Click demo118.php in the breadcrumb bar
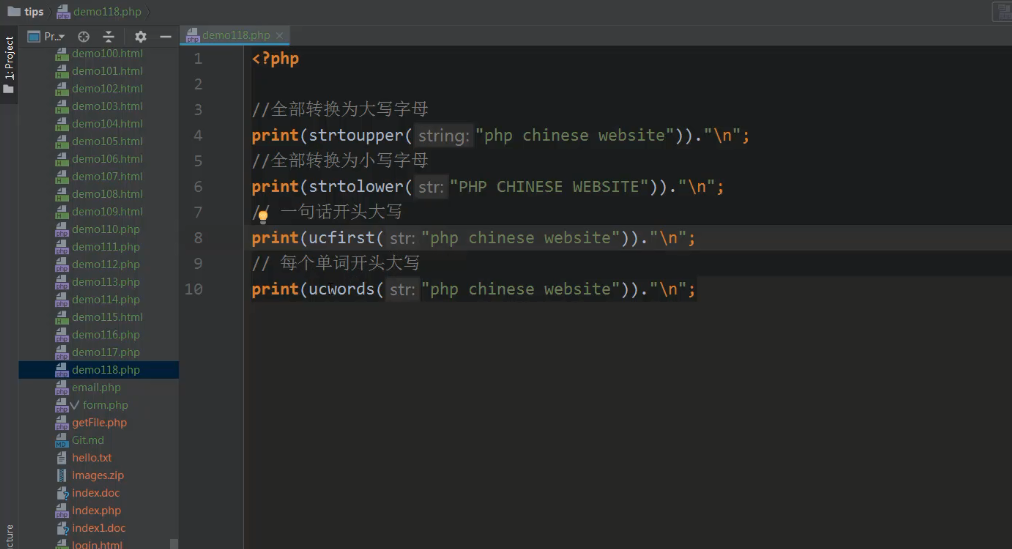 click(x=106, y=11)
